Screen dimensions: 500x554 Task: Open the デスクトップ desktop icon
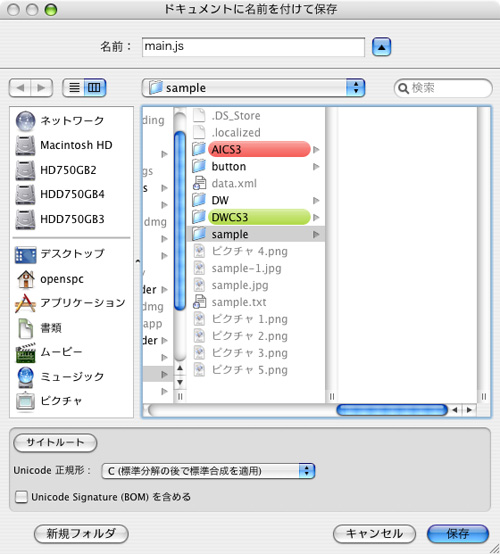(x=25, y=255)
